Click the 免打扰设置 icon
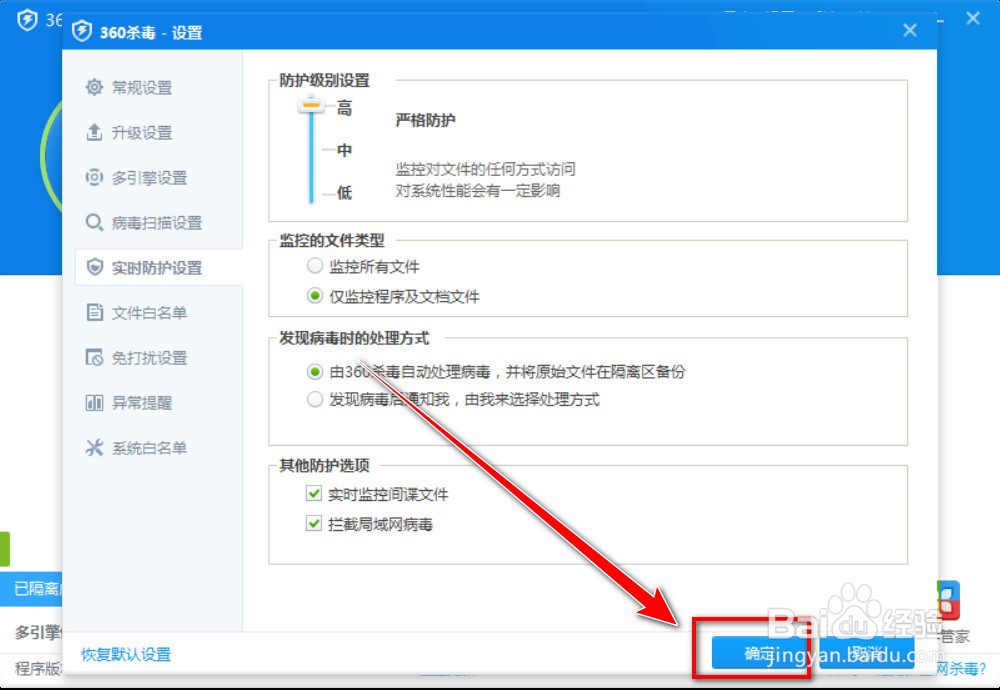This screenshot has width=1000, height=690. (x=94, y=358)
